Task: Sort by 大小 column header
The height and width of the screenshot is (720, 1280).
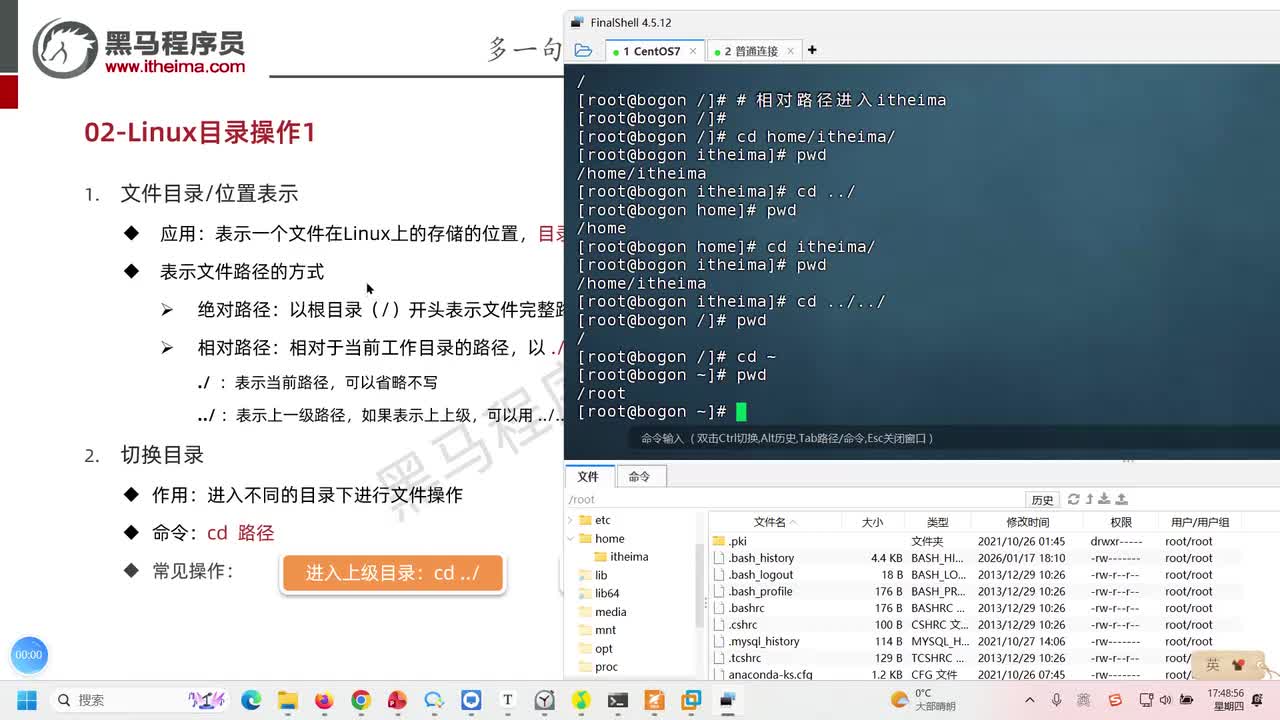Action: (873, 522)
